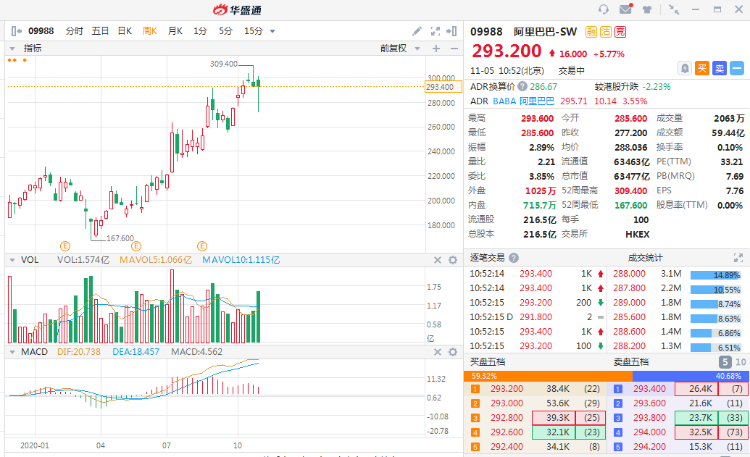
Task: Expand more timeframe options dropdown arrow
Action: 273,32
